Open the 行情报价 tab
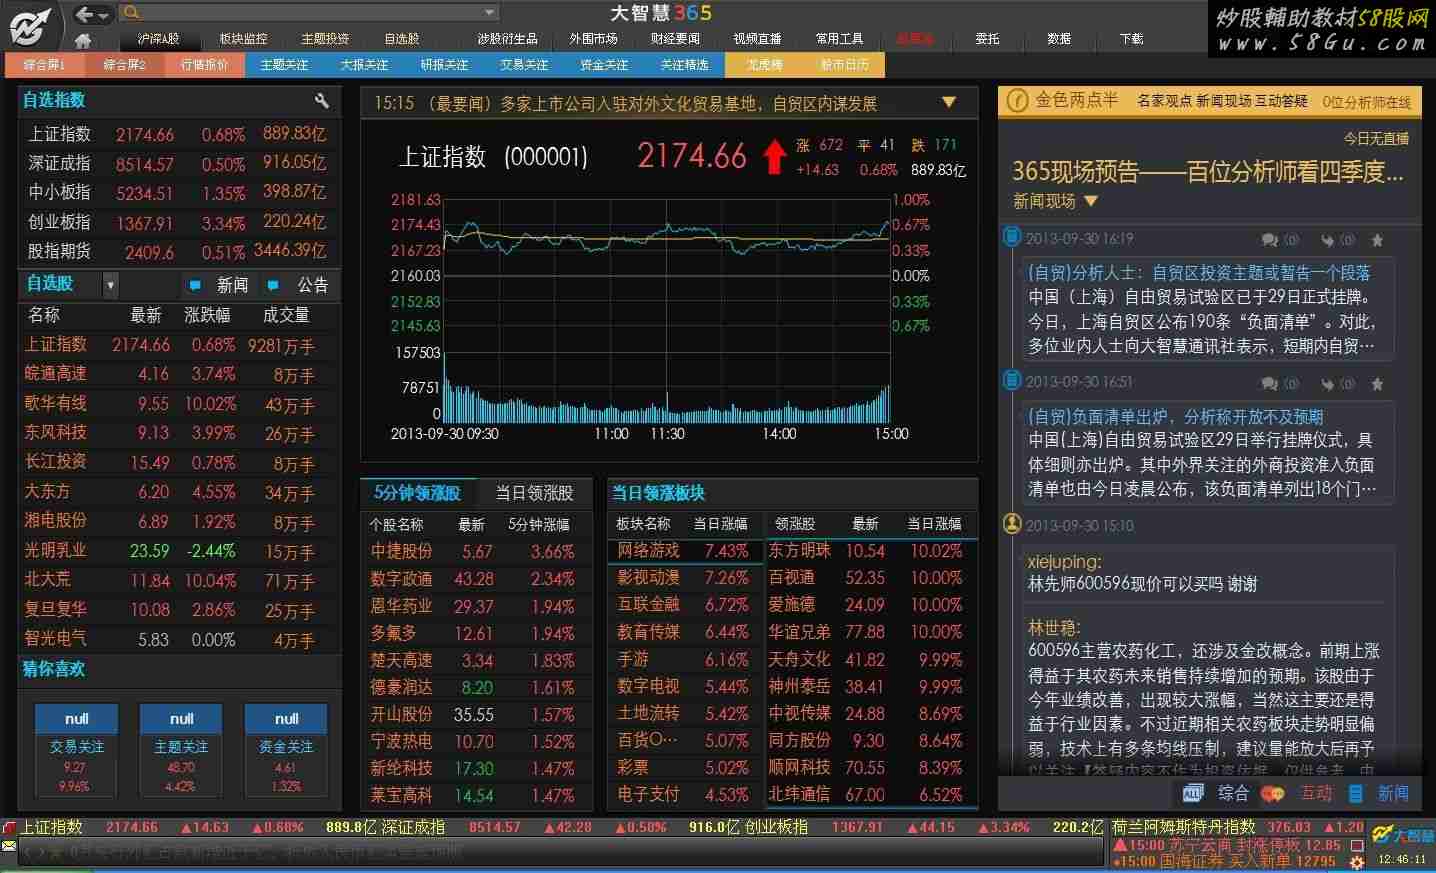Viewport: 1436px width, 873px height. (204, 65)
